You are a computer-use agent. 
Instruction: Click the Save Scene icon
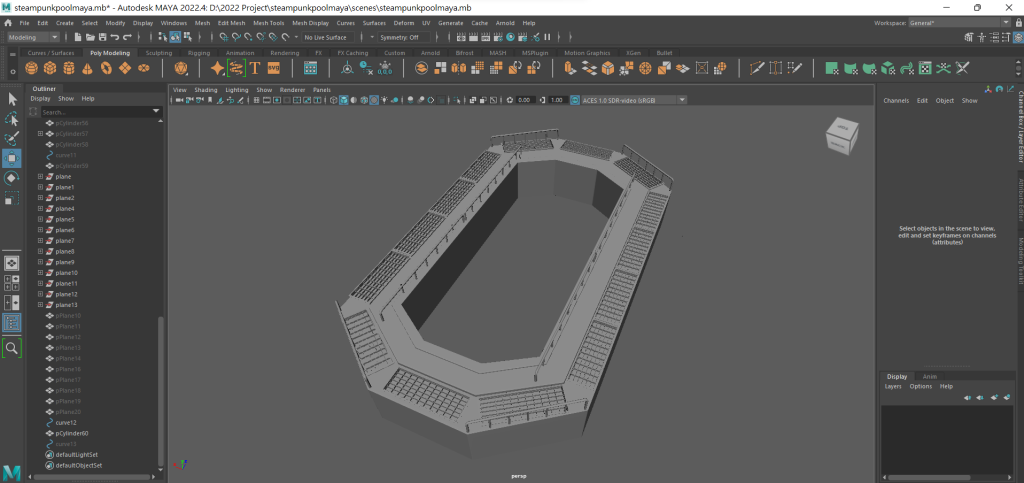[103, 37]
